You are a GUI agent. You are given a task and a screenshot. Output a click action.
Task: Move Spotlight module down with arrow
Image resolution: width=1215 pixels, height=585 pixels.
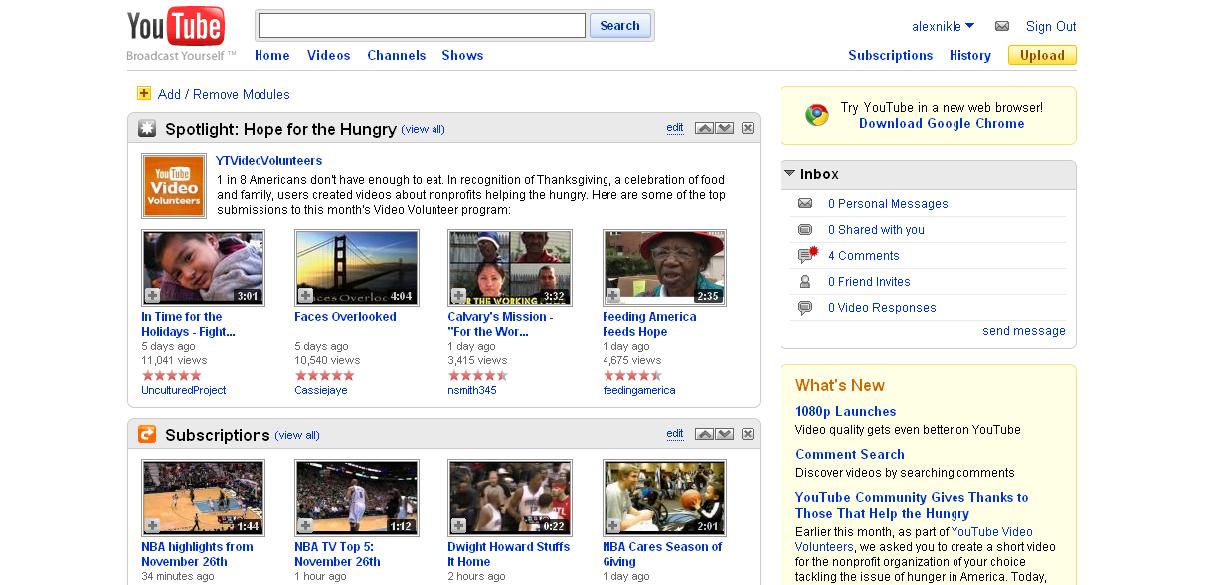724,128
